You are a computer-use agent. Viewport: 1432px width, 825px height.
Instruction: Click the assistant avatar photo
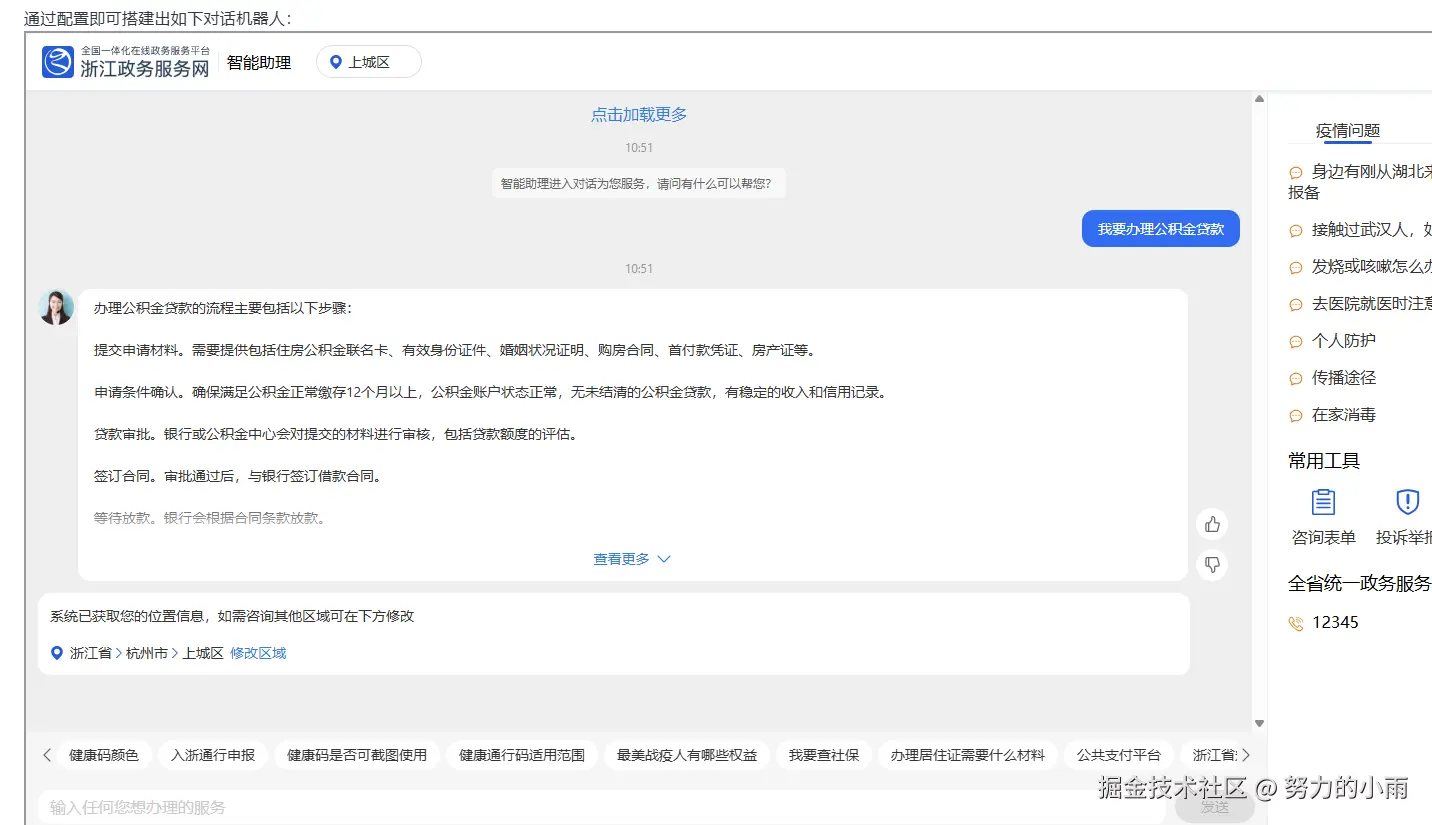point(56,307)
